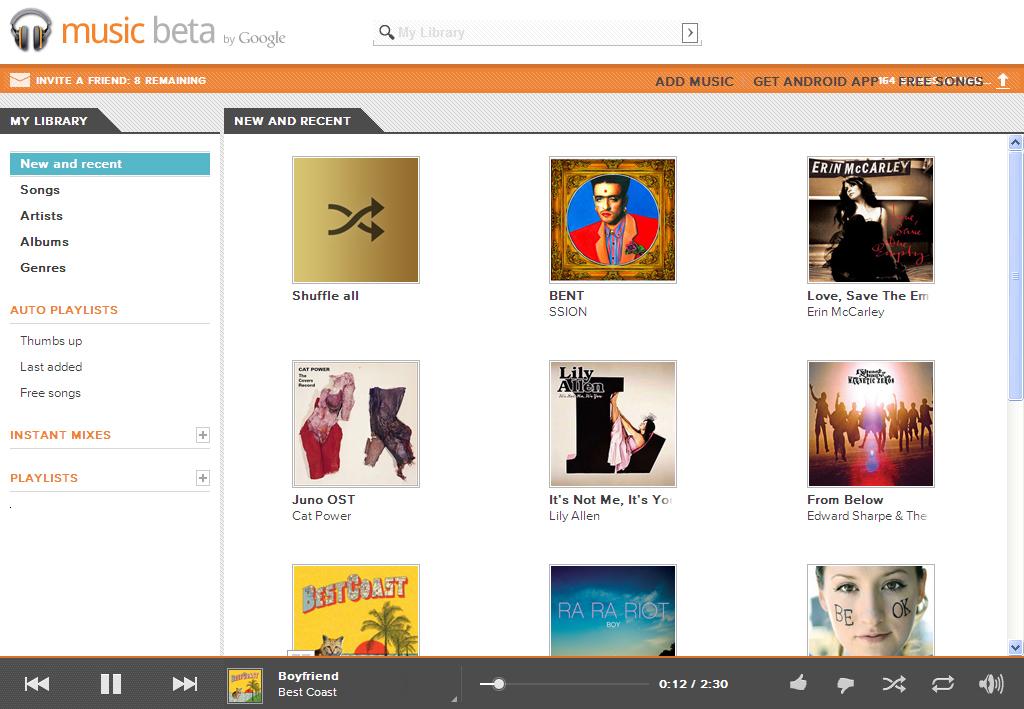Open Artists view

41,216
